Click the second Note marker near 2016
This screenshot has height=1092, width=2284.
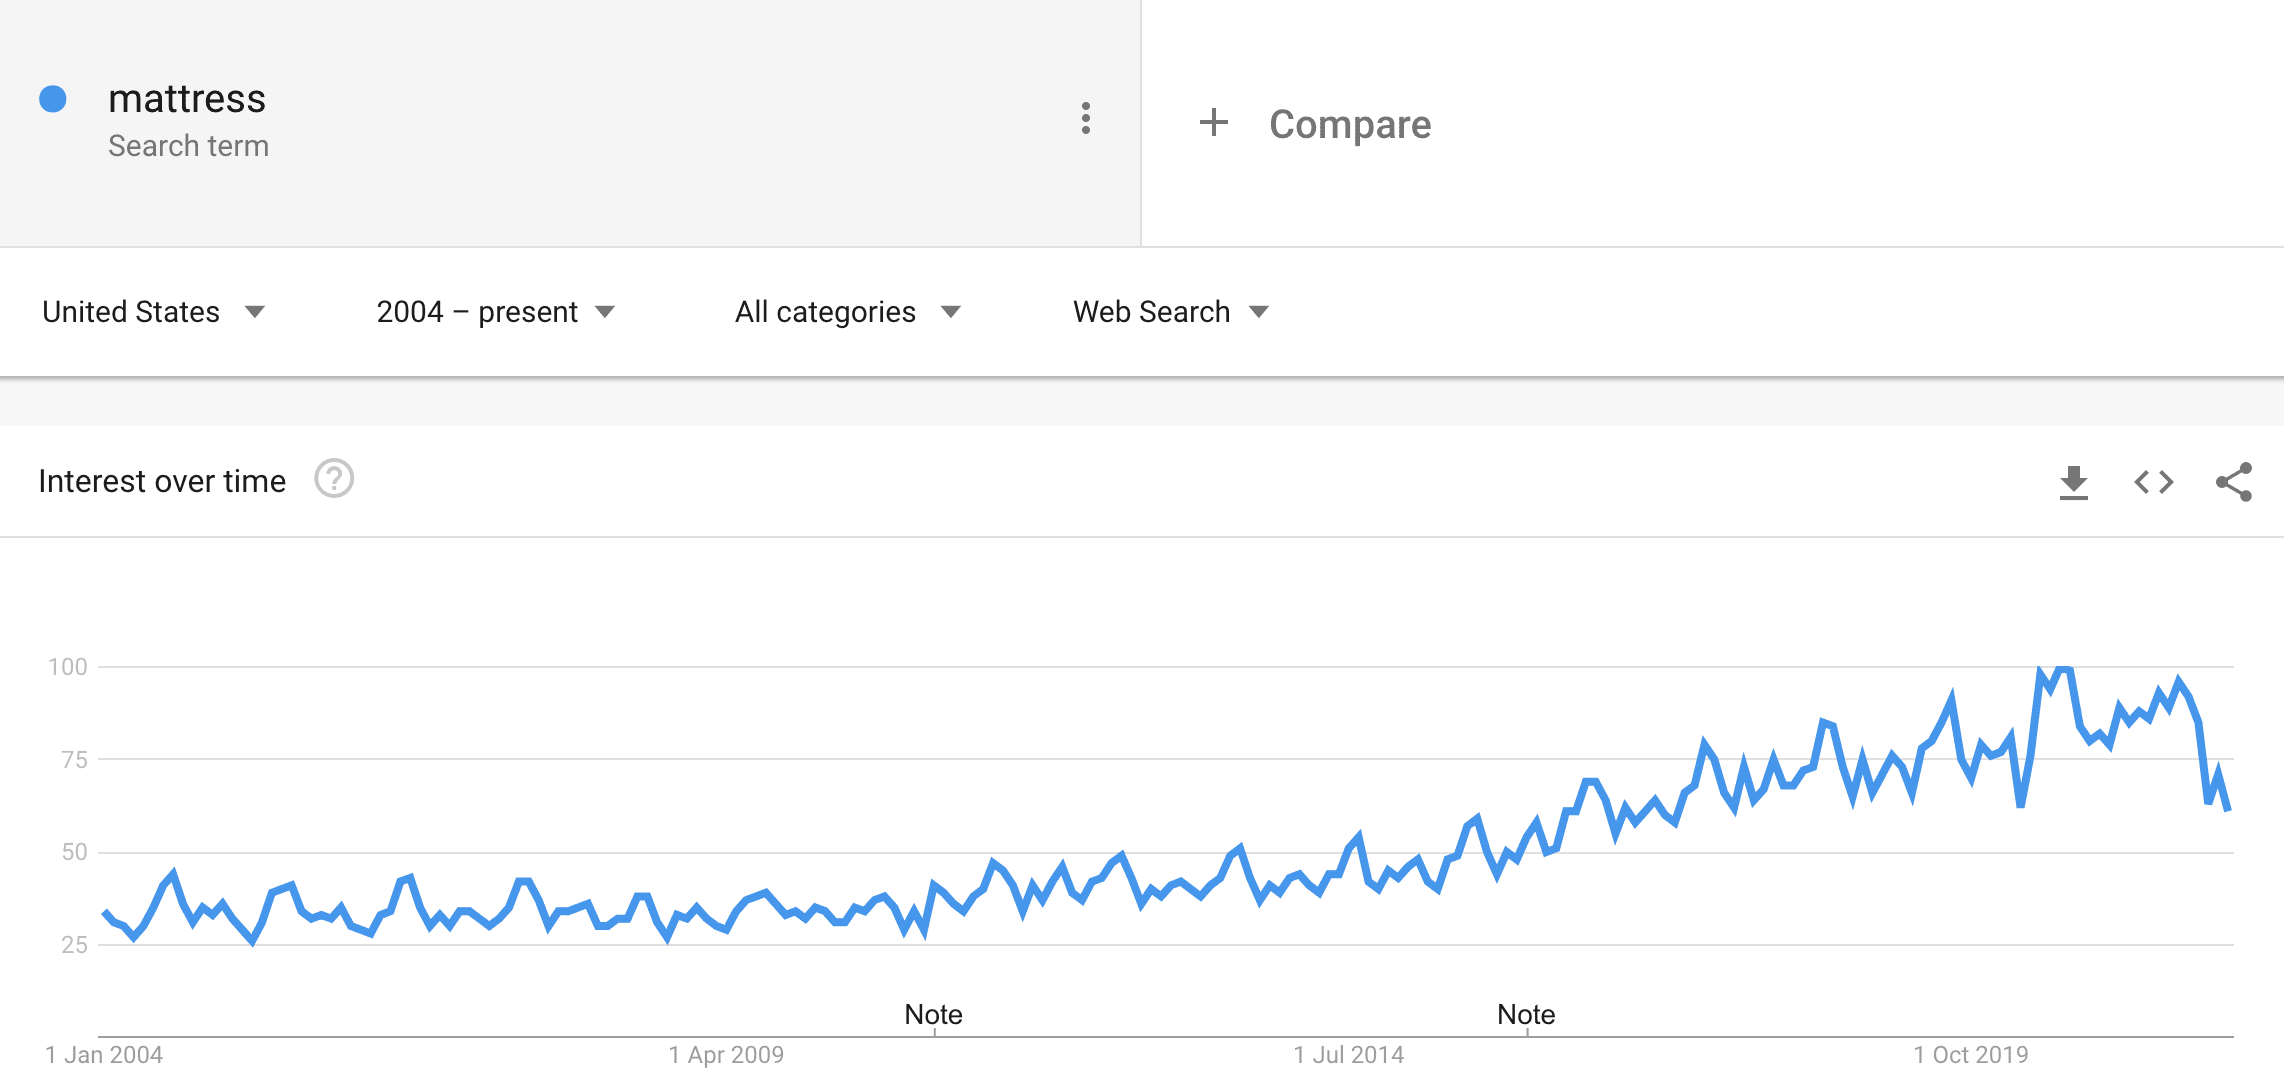click(1526, 1015)
